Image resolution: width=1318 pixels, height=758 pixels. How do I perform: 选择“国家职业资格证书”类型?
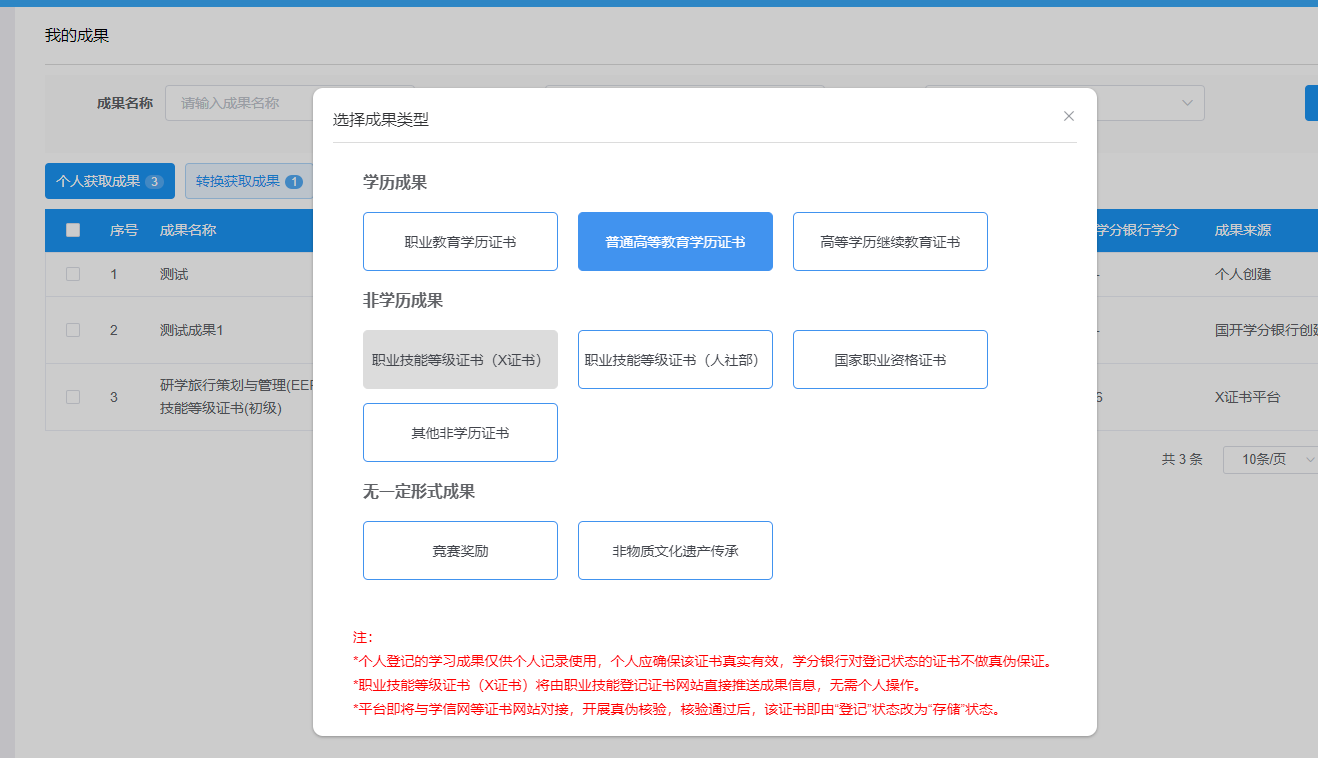(x=890, y=359)
